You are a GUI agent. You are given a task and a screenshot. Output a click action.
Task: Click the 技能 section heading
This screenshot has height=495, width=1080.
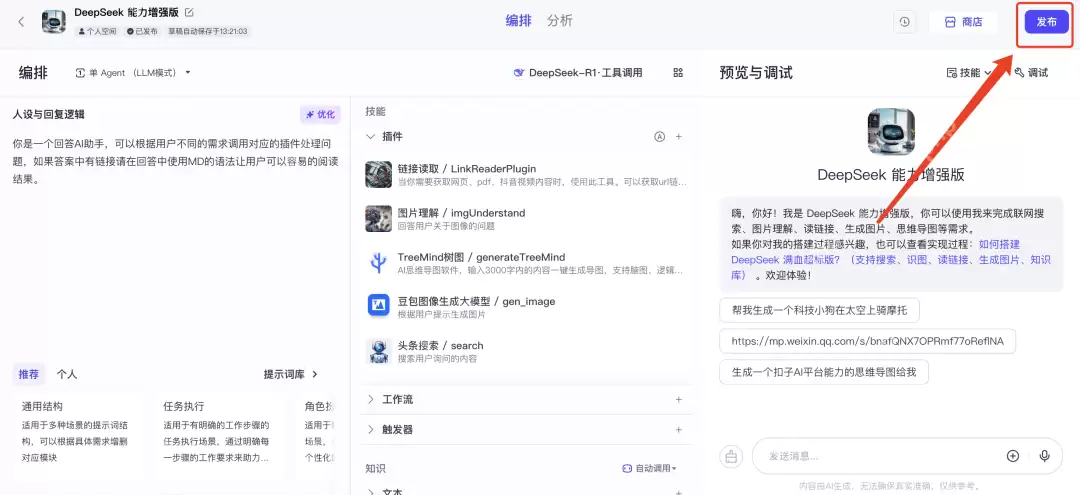[x=375, y=111]
